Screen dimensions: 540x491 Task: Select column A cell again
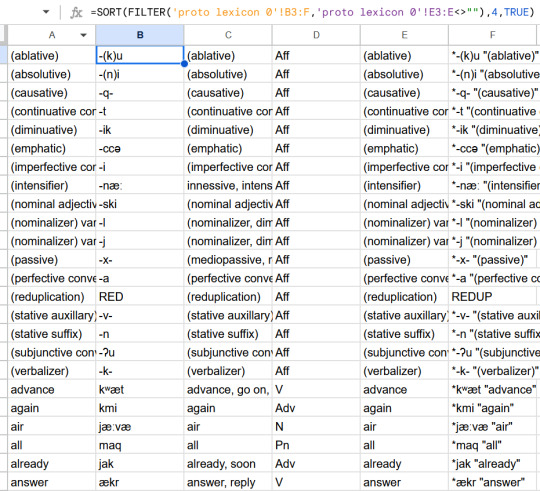(x=52, y=408)
